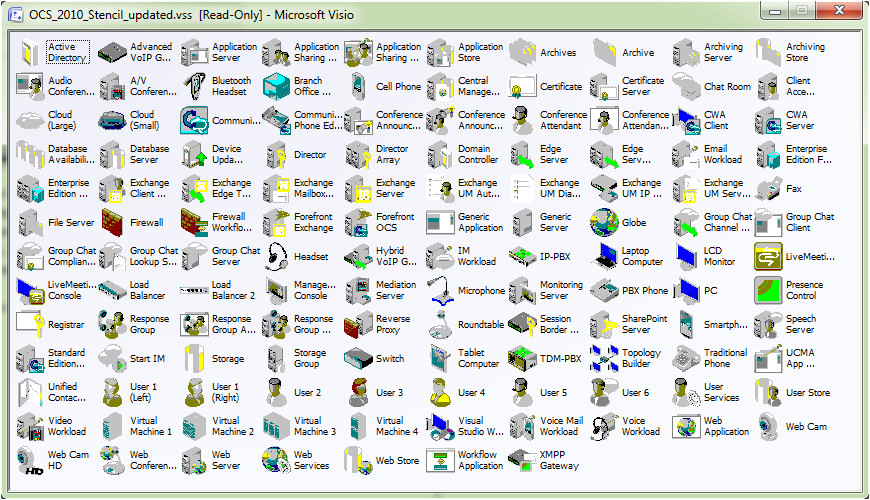
Task: Select the Firewall brick wall shape
Action: click(x=112, y=222)
